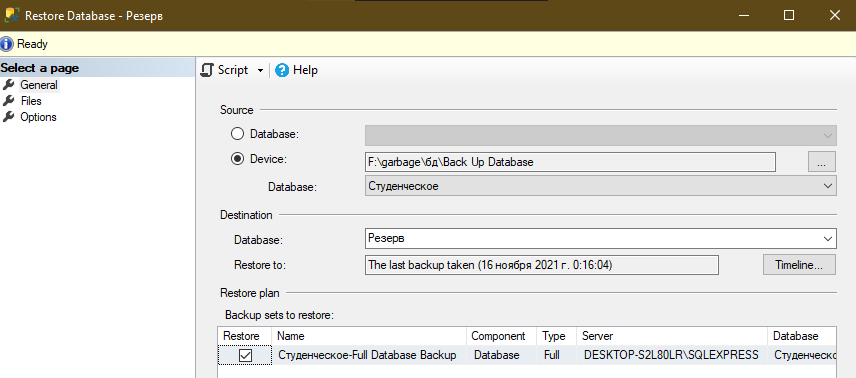Close the Restore Database window
The width and height of the screenshot is (856, 378).
834,15
